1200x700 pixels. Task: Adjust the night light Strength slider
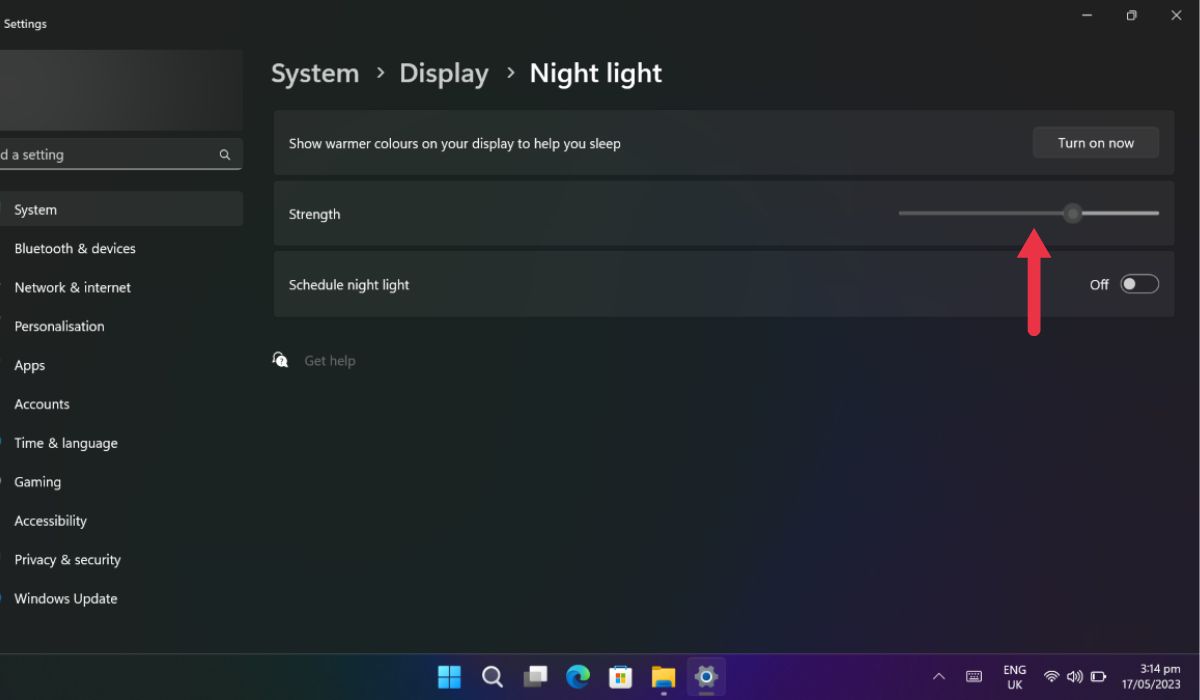1072,213
